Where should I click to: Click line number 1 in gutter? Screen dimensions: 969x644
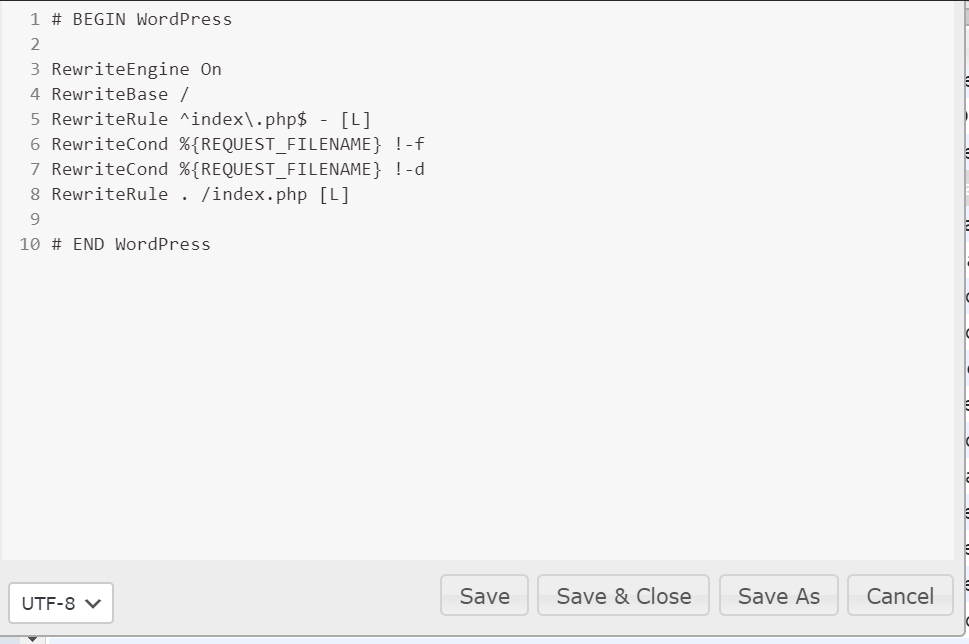35,19
